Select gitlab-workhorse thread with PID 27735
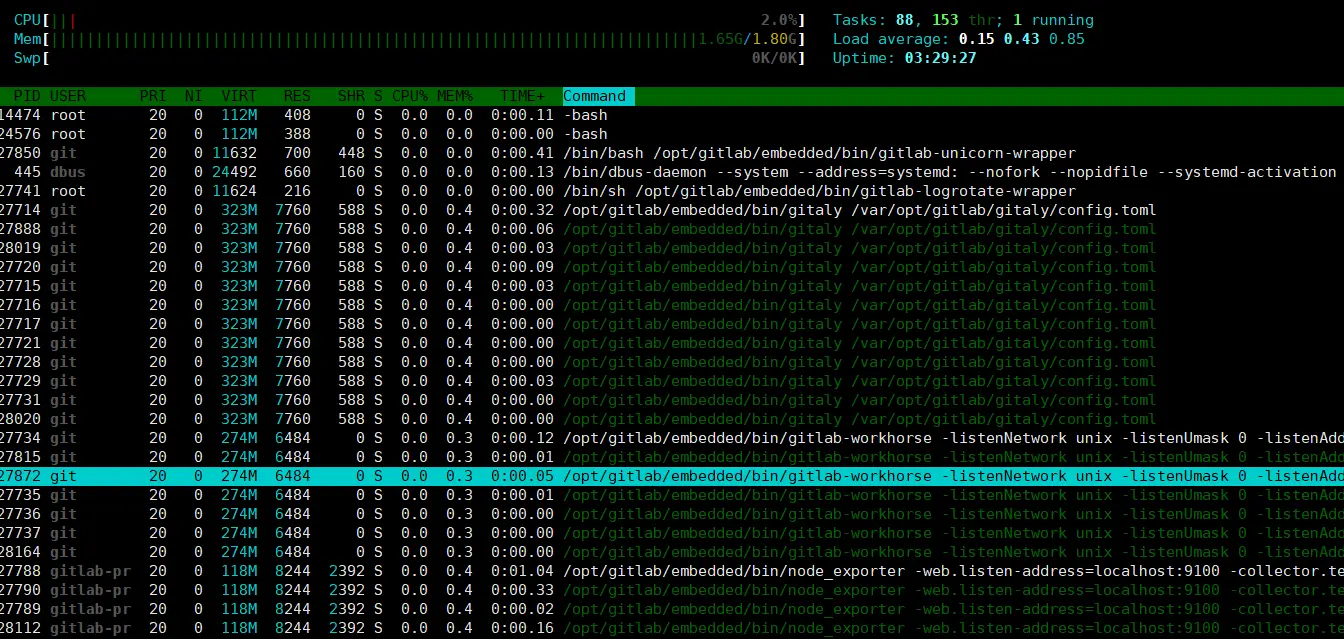Viewport: 1344px width, 639px height. (x=672, y=495)
